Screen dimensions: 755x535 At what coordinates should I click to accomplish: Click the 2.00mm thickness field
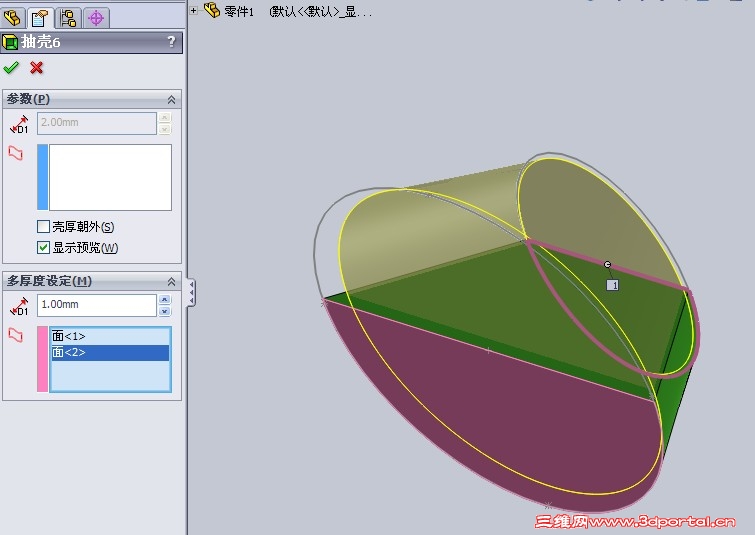(97, 123)
